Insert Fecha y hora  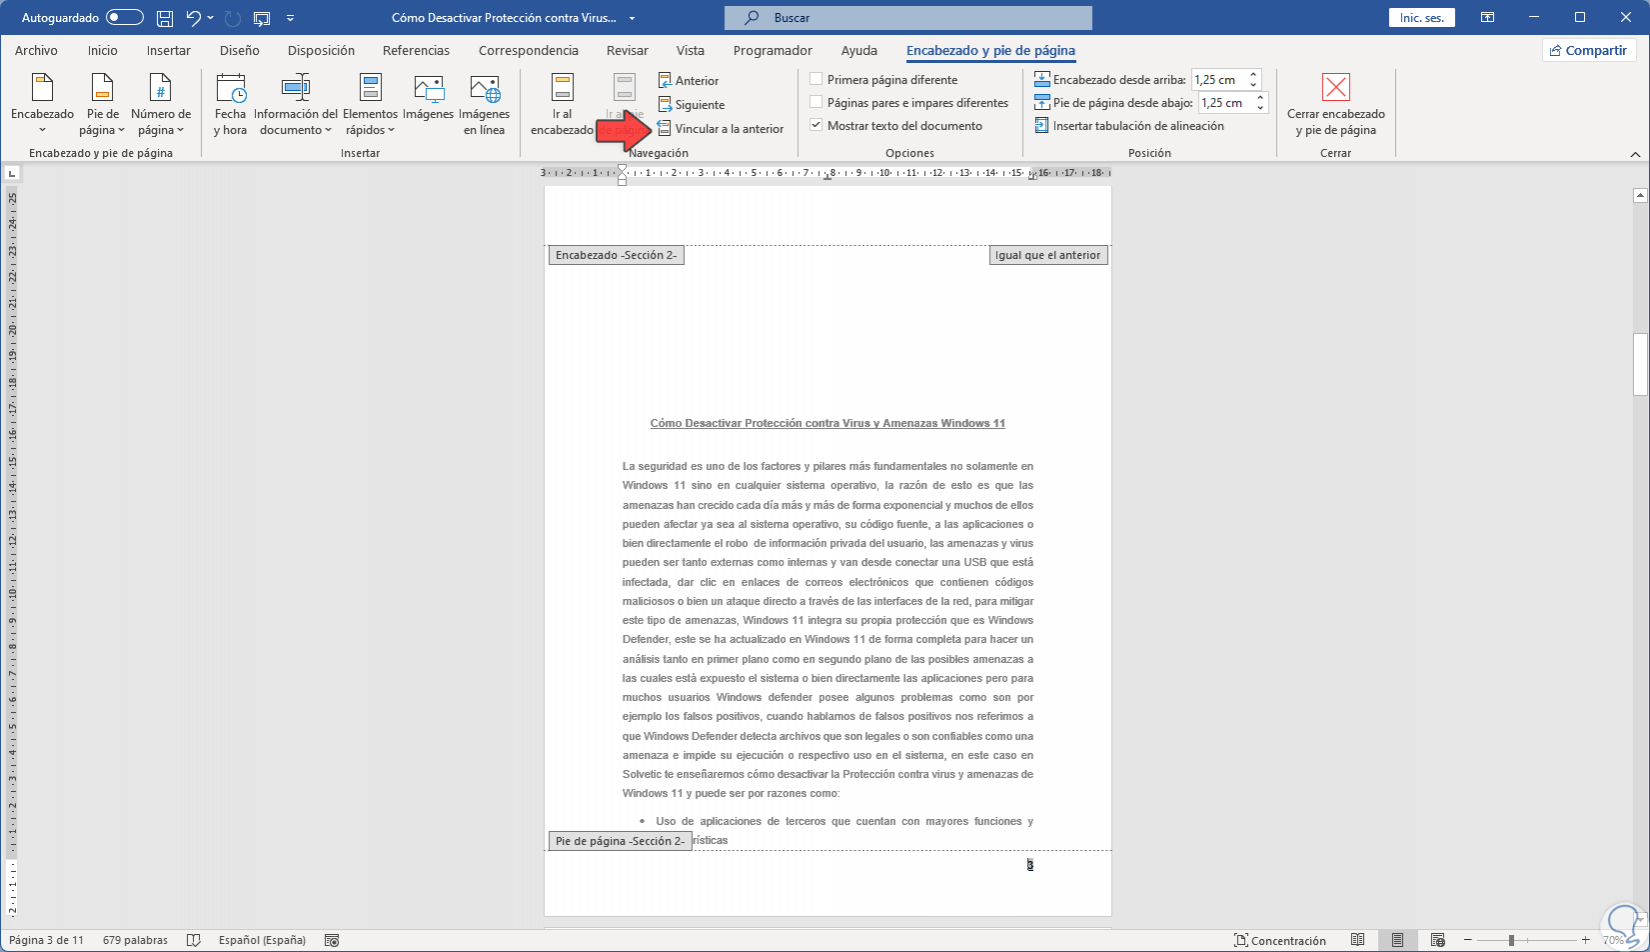(x=230, y=105)
